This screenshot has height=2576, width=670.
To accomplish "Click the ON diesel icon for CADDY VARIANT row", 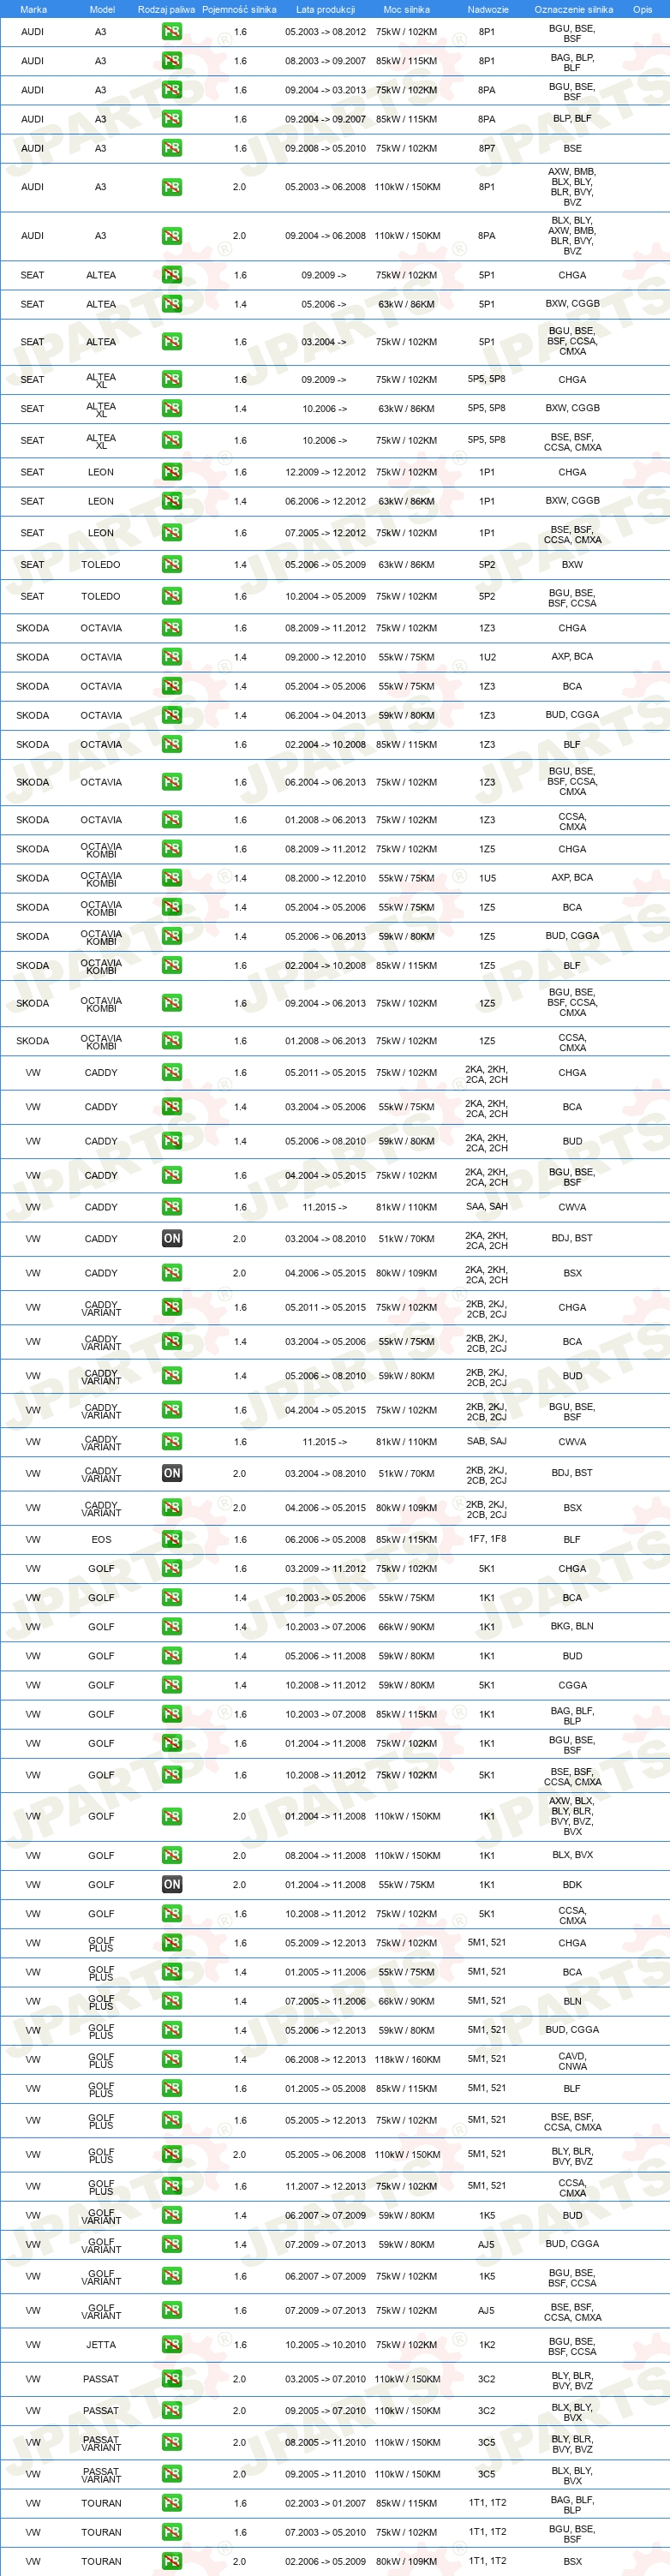I will (x=172, y=1473).
